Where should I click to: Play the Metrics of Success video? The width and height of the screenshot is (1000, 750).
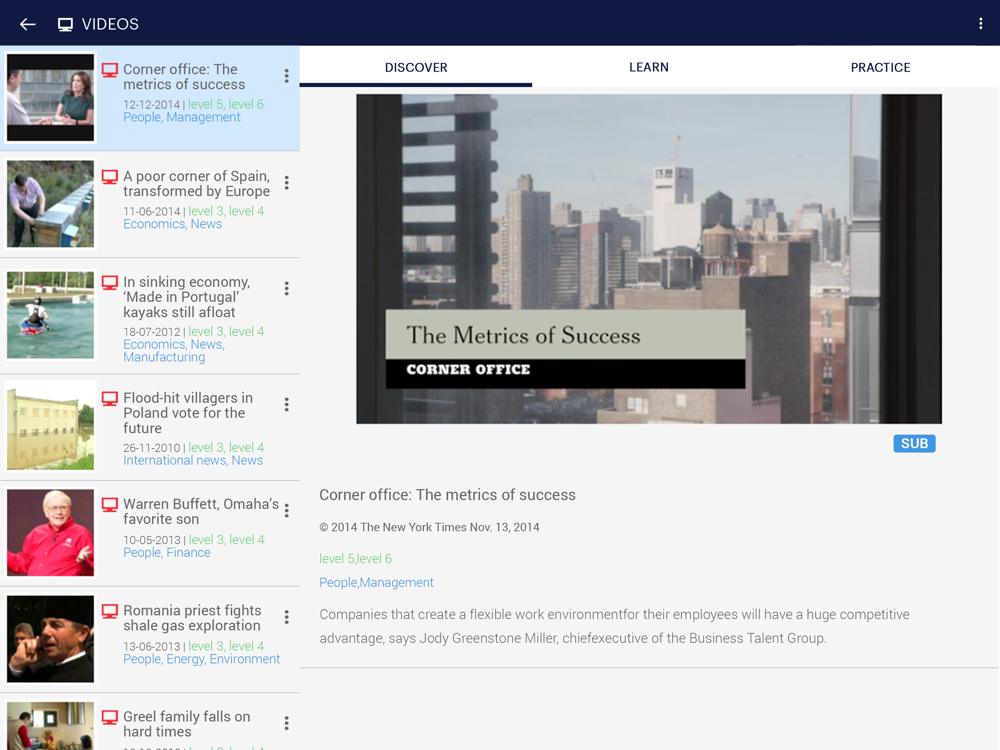point(648,259)
